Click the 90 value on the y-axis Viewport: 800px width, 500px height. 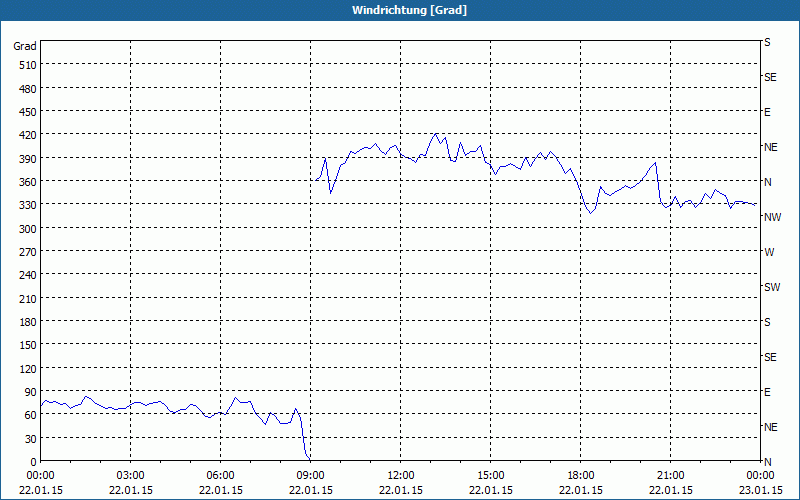[31, 392]
